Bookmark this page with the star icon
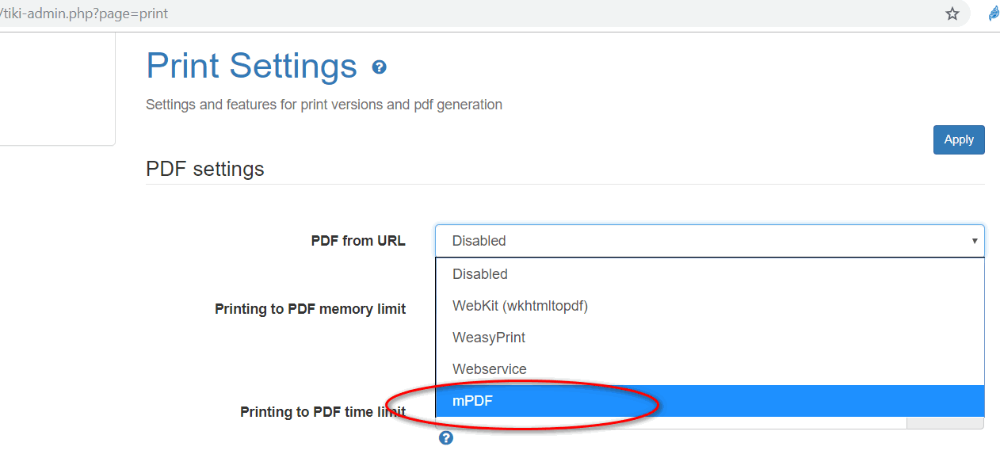The image size is (1000, 463). click(952, 13)
